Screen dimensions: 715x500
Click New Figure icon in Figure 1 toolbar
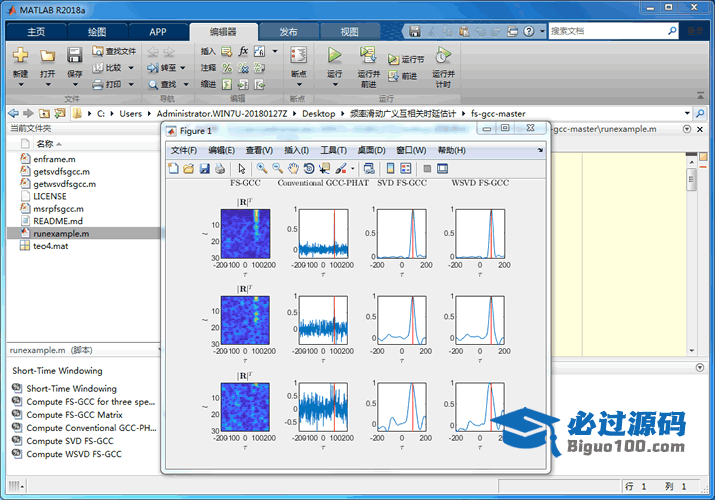[x=173, y=169]
